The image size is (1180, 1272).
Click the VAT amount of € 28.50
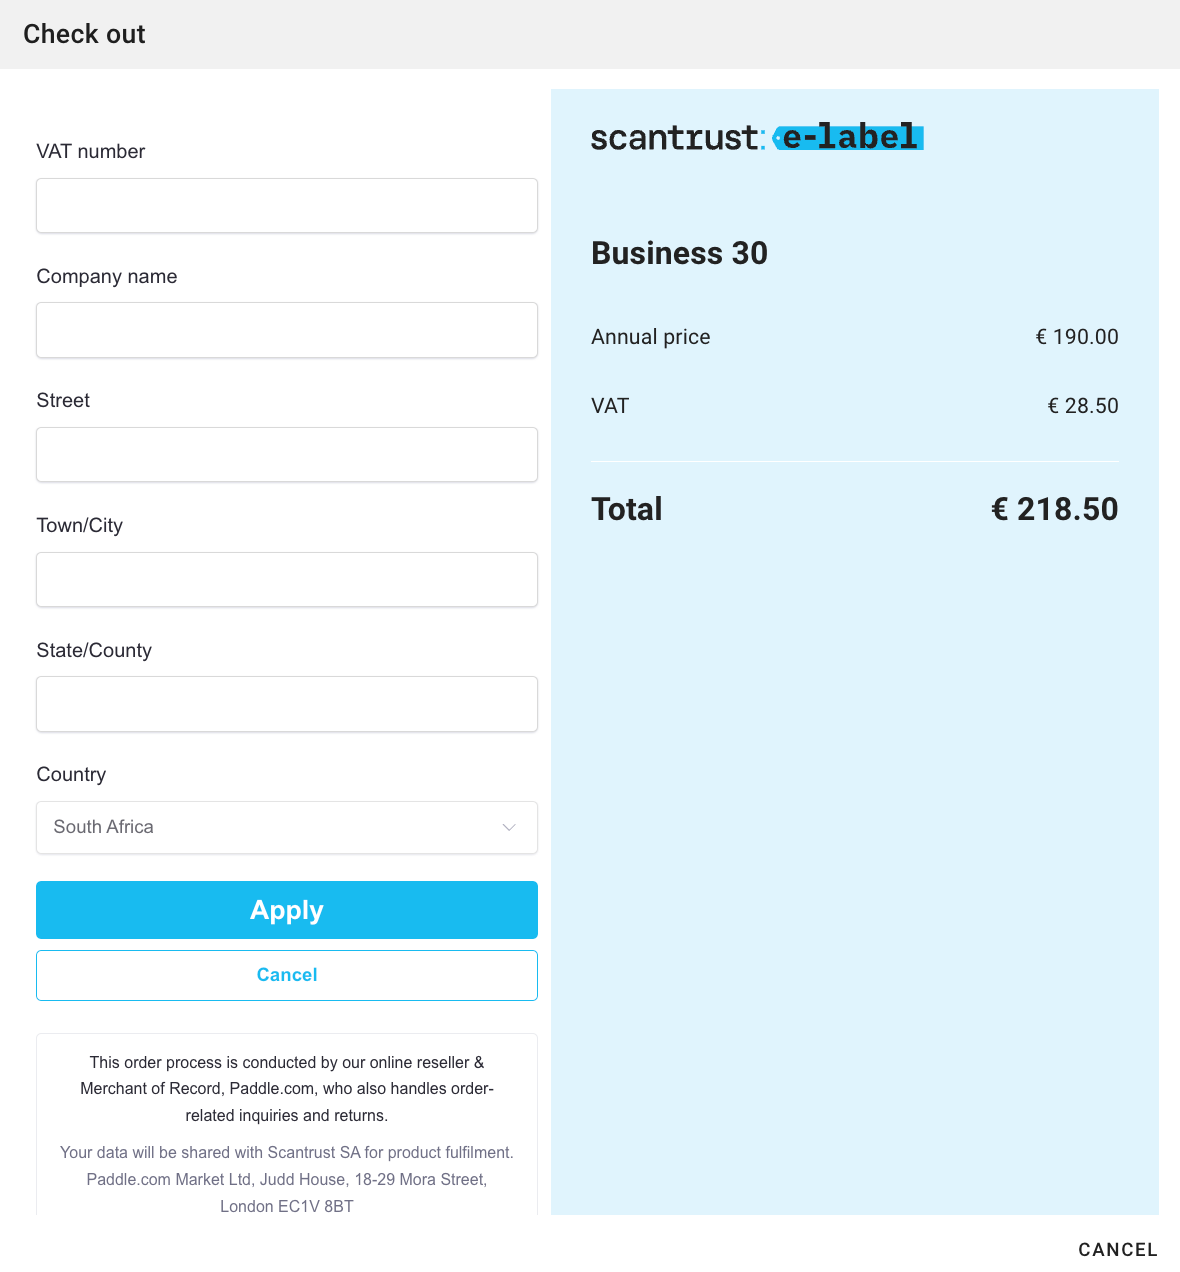coord(1083,405)
